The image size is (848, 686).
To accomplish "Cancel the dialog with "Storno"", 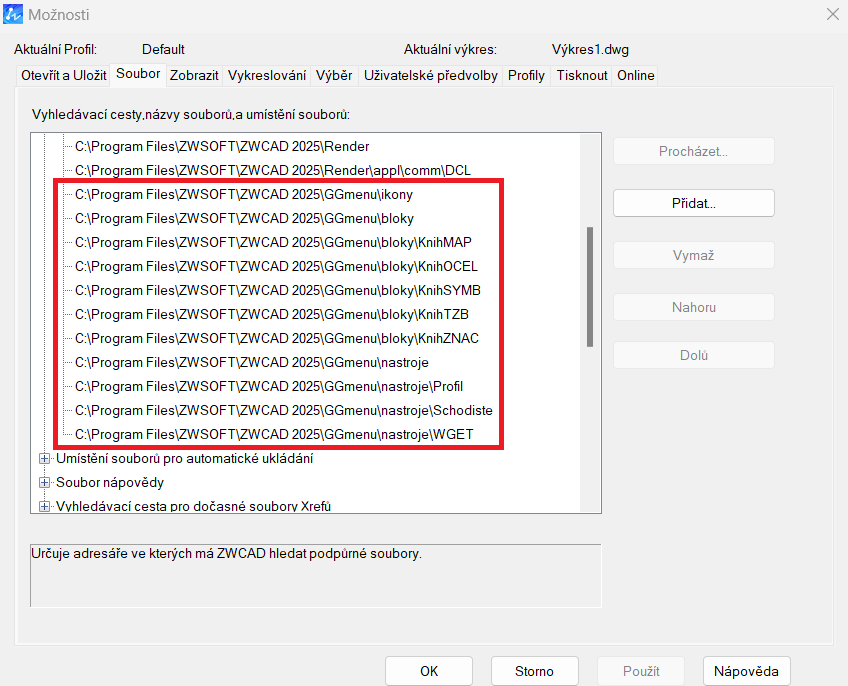I will coord(534,671).
